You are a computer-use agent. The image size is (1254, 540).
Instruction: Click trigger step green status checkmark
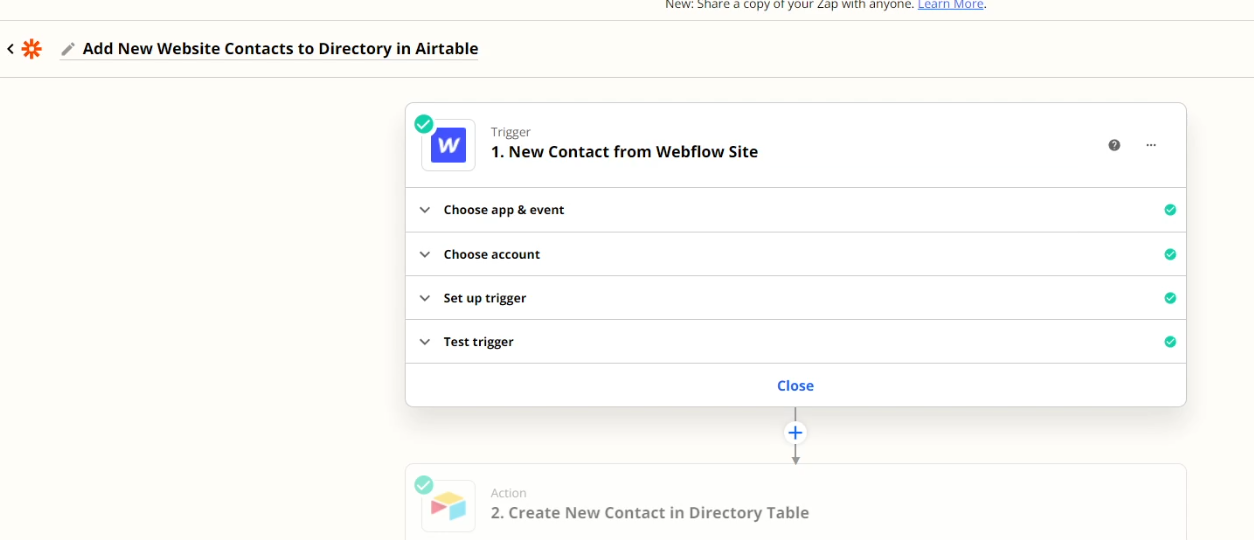click(x=424, y=124)
